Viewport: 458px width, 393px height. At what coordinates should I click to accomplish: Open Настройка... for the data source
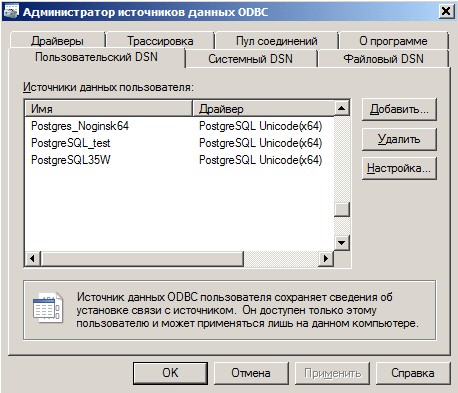tap(399, 168)
